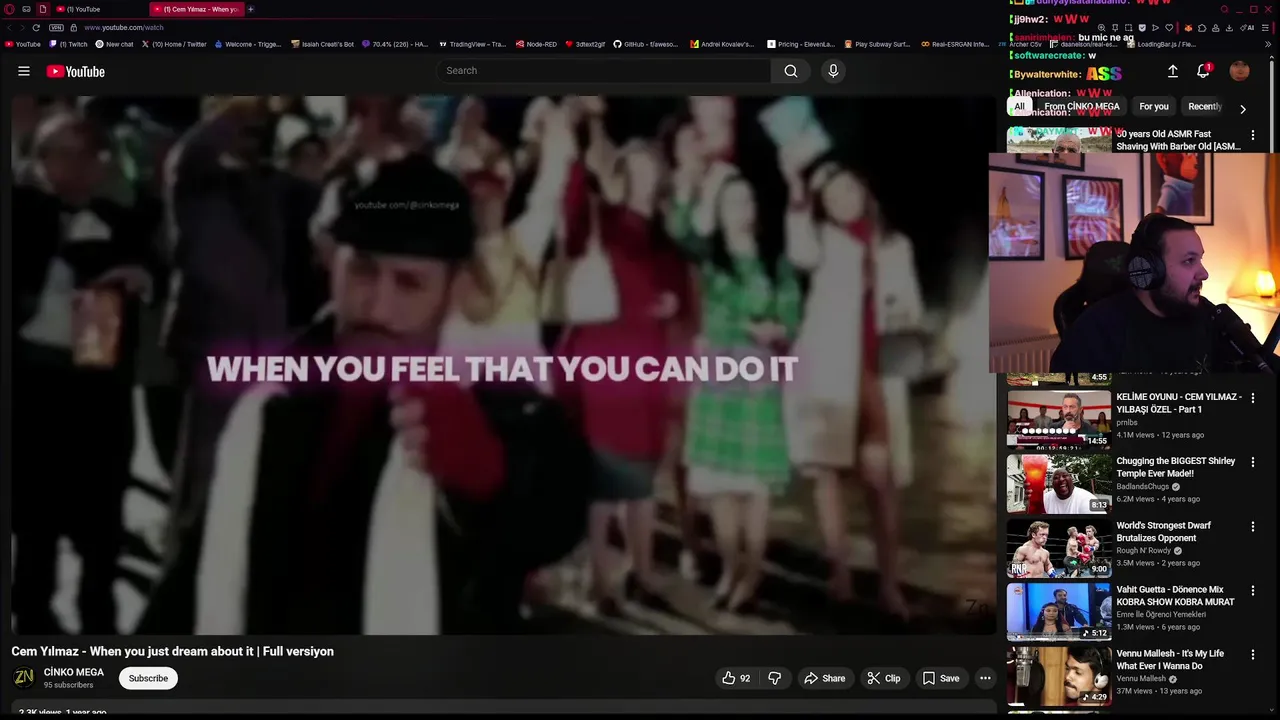This screenshot has height=720, width=1280.
Task: Start voice search with microphone icon
Action: [833, 71]
